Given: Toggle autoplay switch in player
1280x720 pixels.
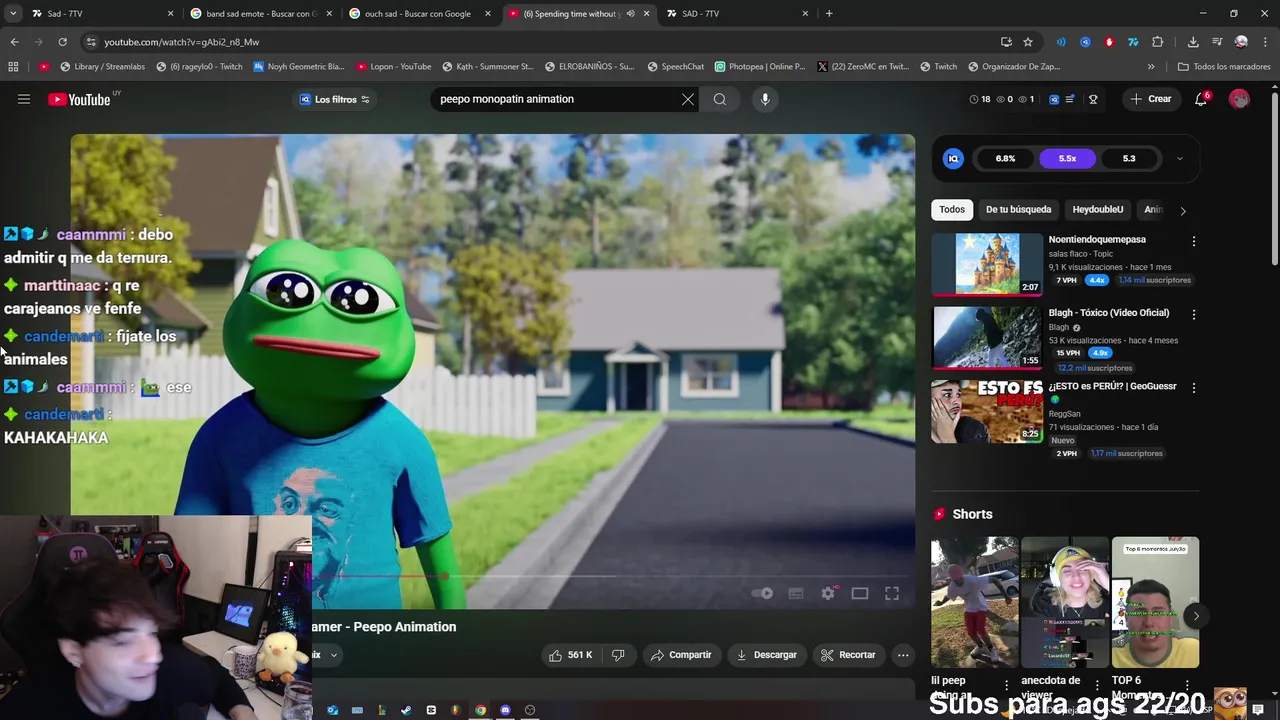Looking at the screenshot, I should 762,593.
